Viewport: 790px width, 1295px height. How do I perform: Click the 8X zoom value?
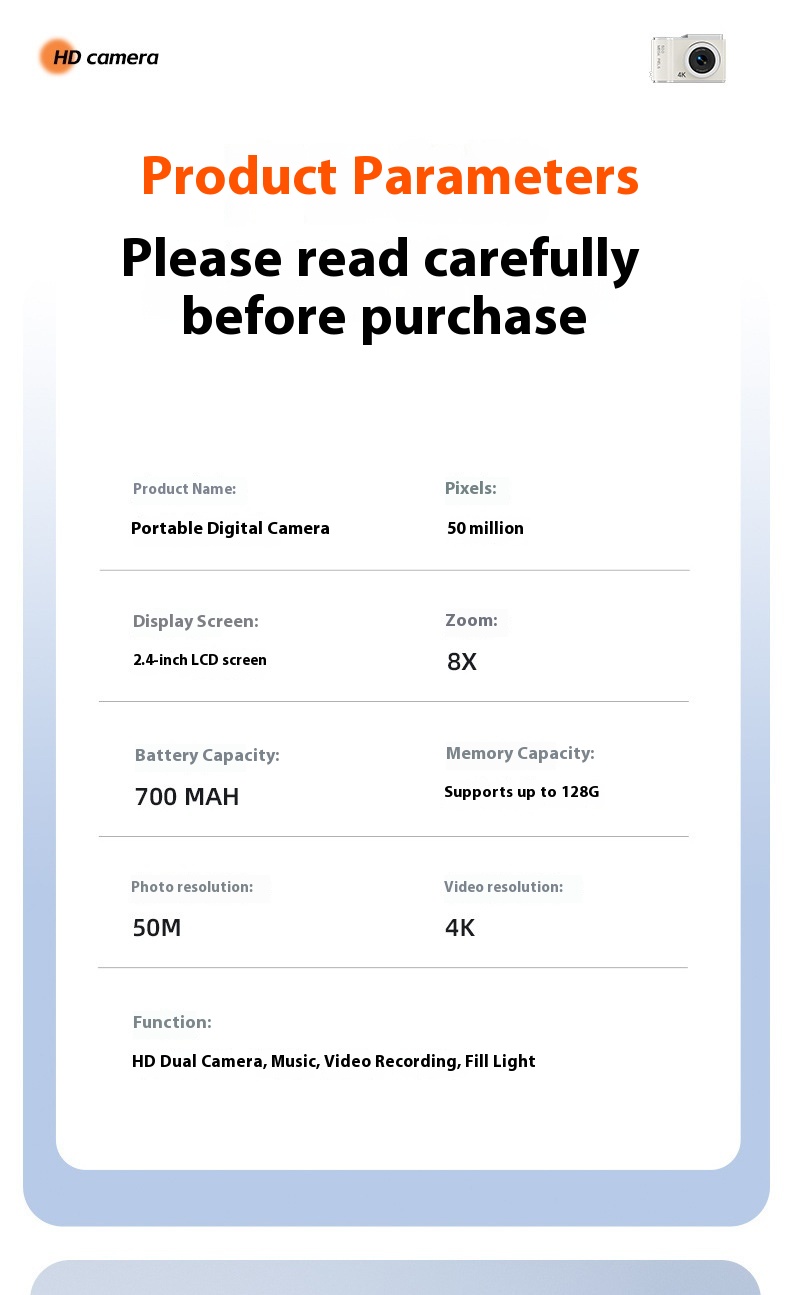462,661
